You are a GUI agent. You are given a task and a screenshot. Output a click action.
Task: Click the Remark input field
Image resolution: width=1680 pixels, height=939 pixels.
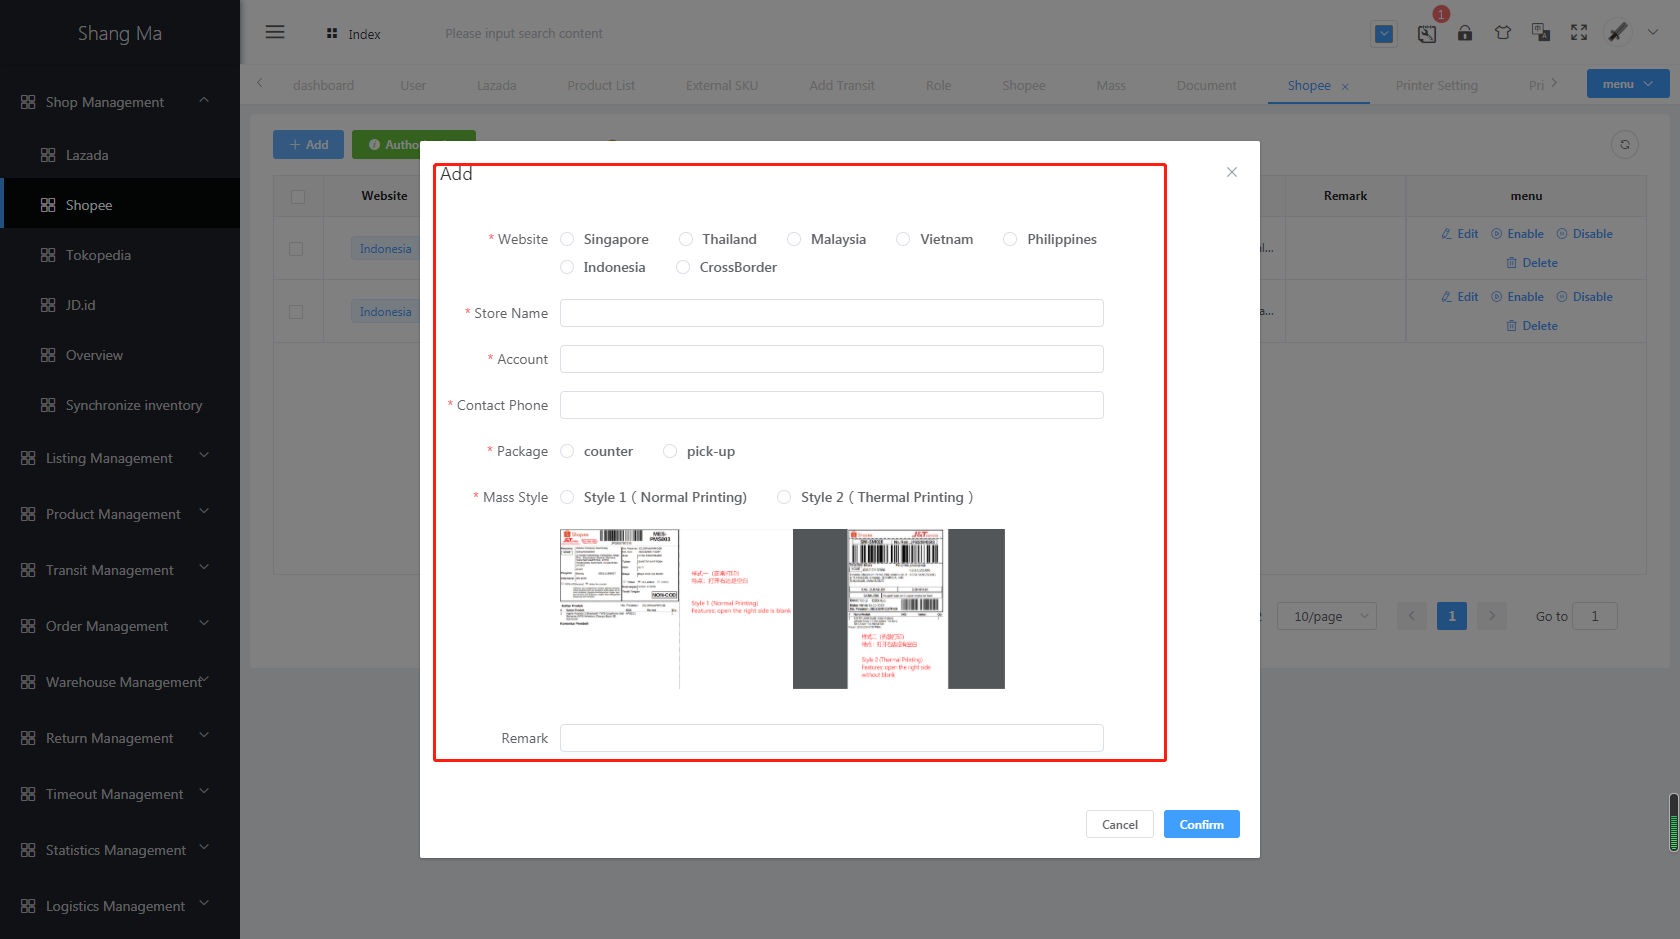pyautogui.click(x=831, y=738)
